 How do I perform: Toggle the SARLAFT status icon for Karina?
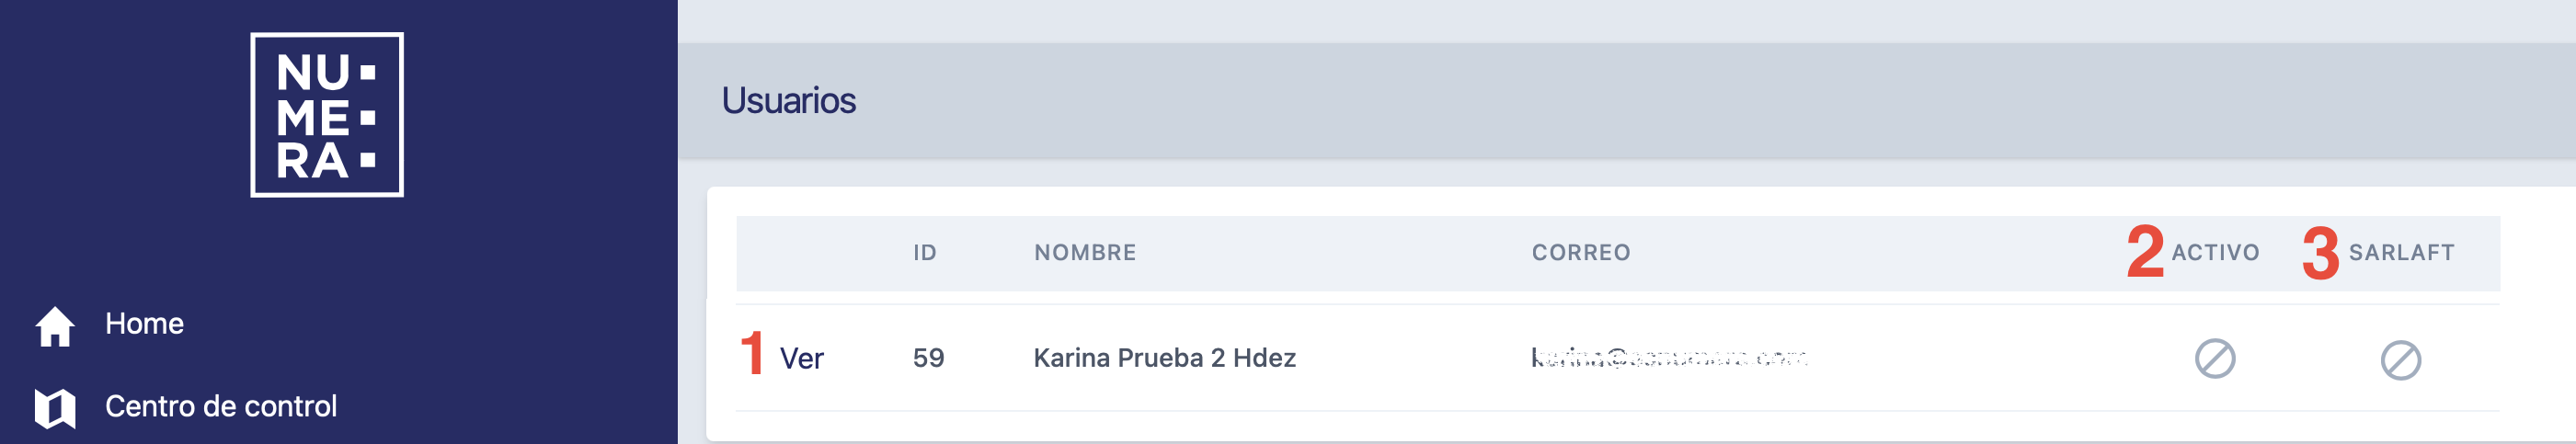click(x=2400, y=360)
